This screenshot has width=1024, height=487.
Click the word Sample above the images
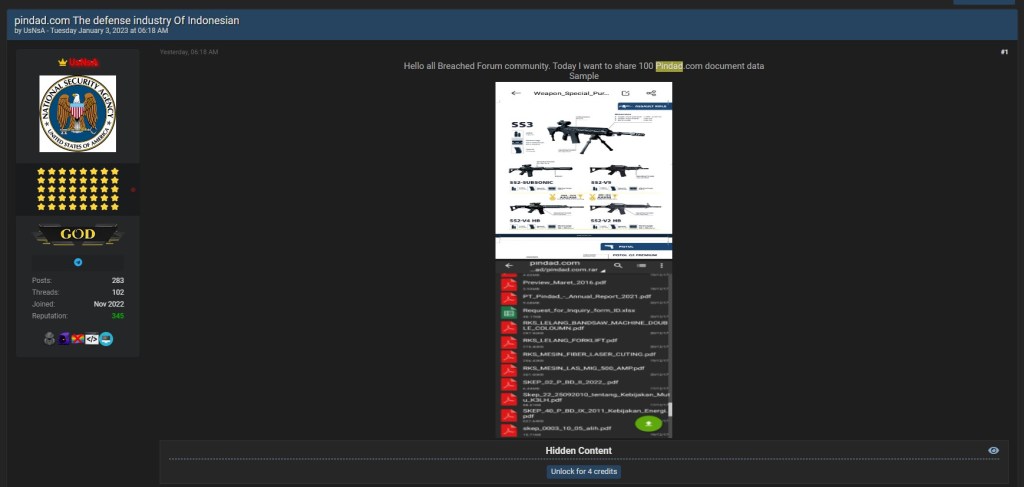[583, 76]
